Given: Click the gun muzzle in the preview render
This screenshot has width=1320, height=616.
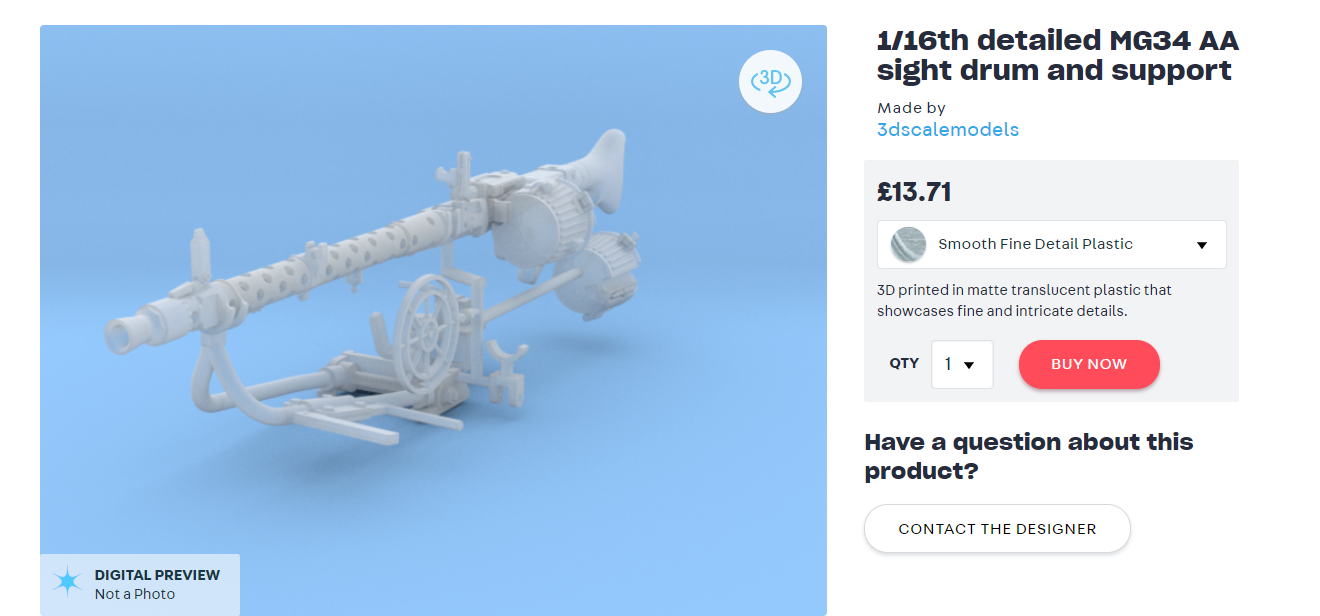Looking at the screenshot, I should [124, 334].
